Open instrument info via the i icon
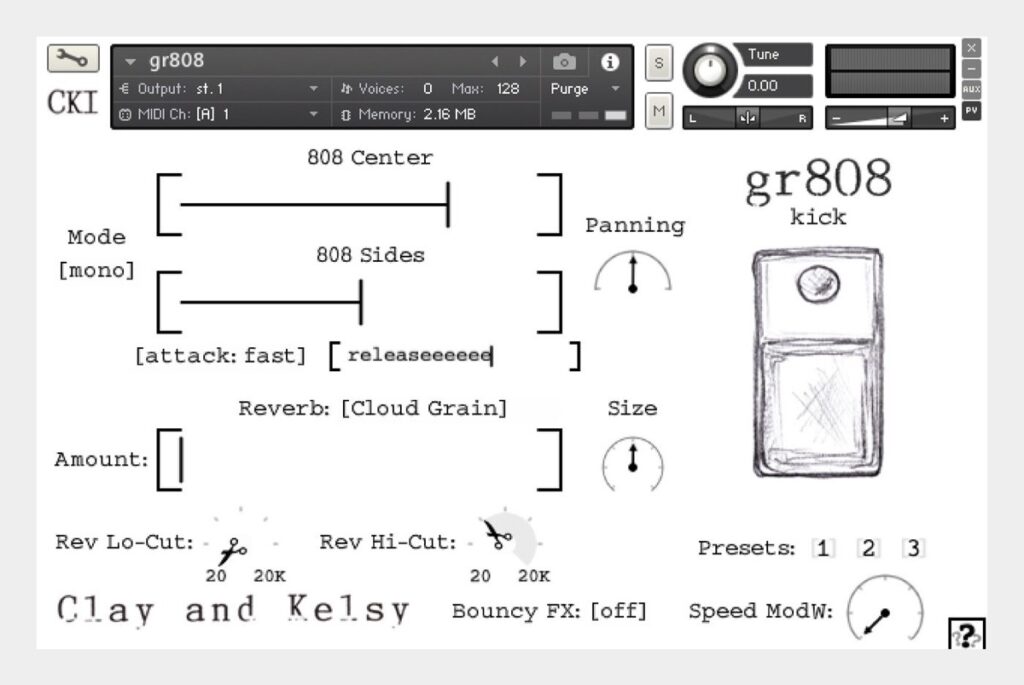This screenshot has width=1024, height=685. 611,61
